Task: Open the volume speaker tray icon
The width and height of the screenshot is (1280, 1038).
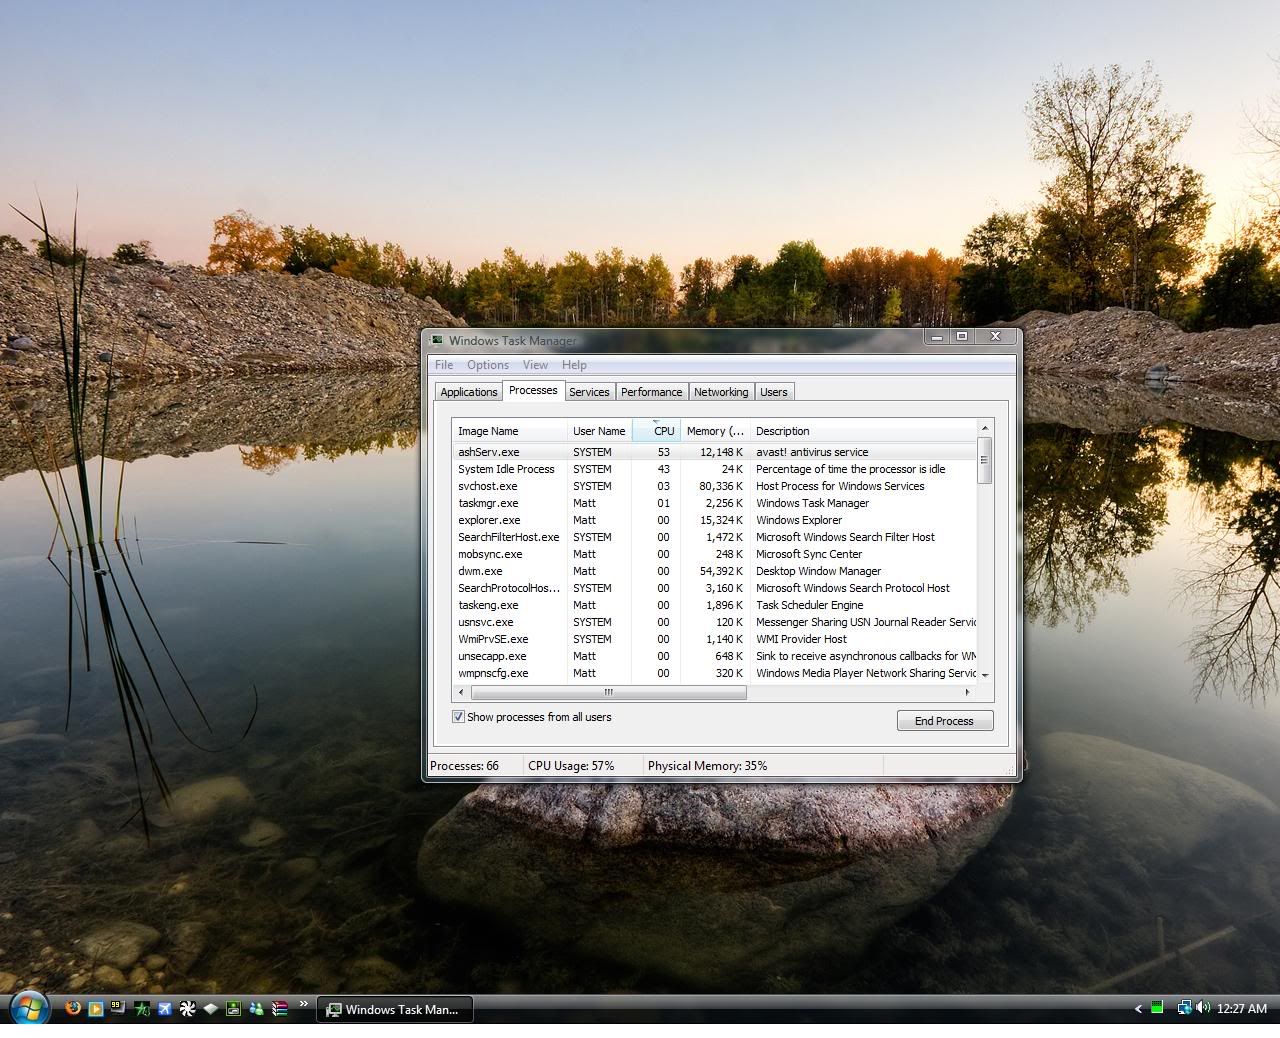Action: [1202, 1008]
